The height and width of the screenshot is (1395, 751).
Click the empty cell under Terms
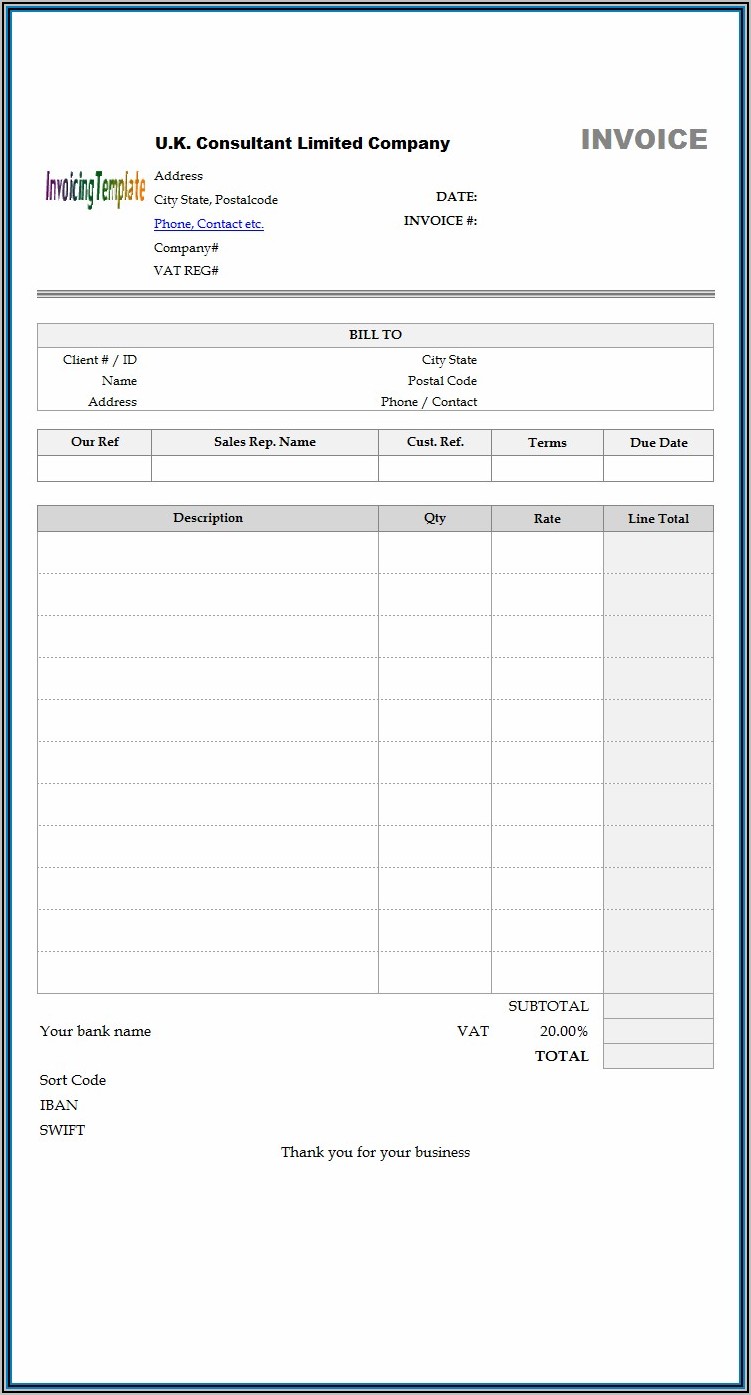point(547,469)
